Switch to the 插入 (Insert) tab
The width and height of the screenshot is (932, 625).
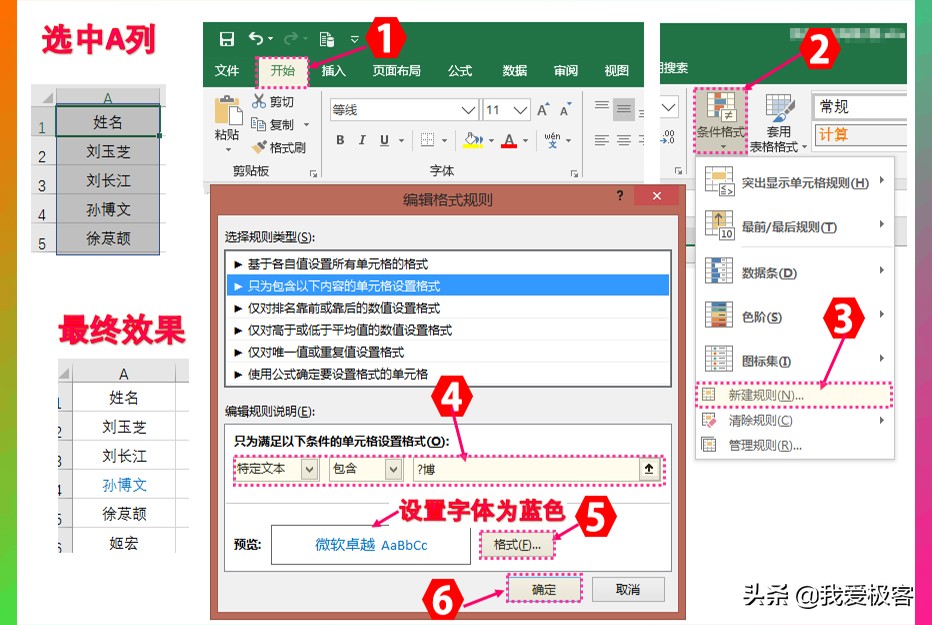(333, 71)
